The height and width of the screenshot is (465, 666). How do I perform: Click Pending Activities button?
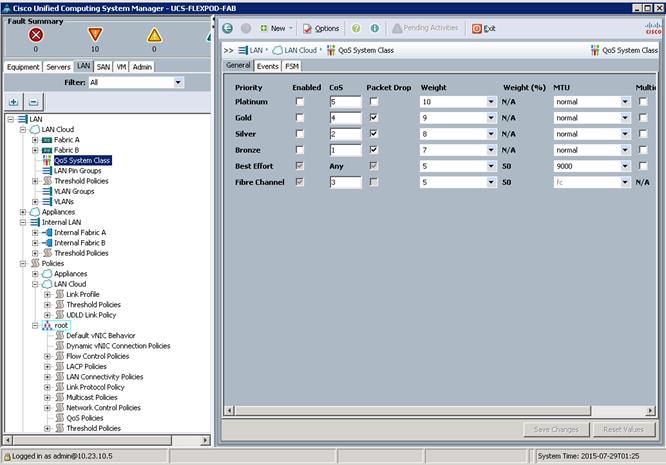425,28
